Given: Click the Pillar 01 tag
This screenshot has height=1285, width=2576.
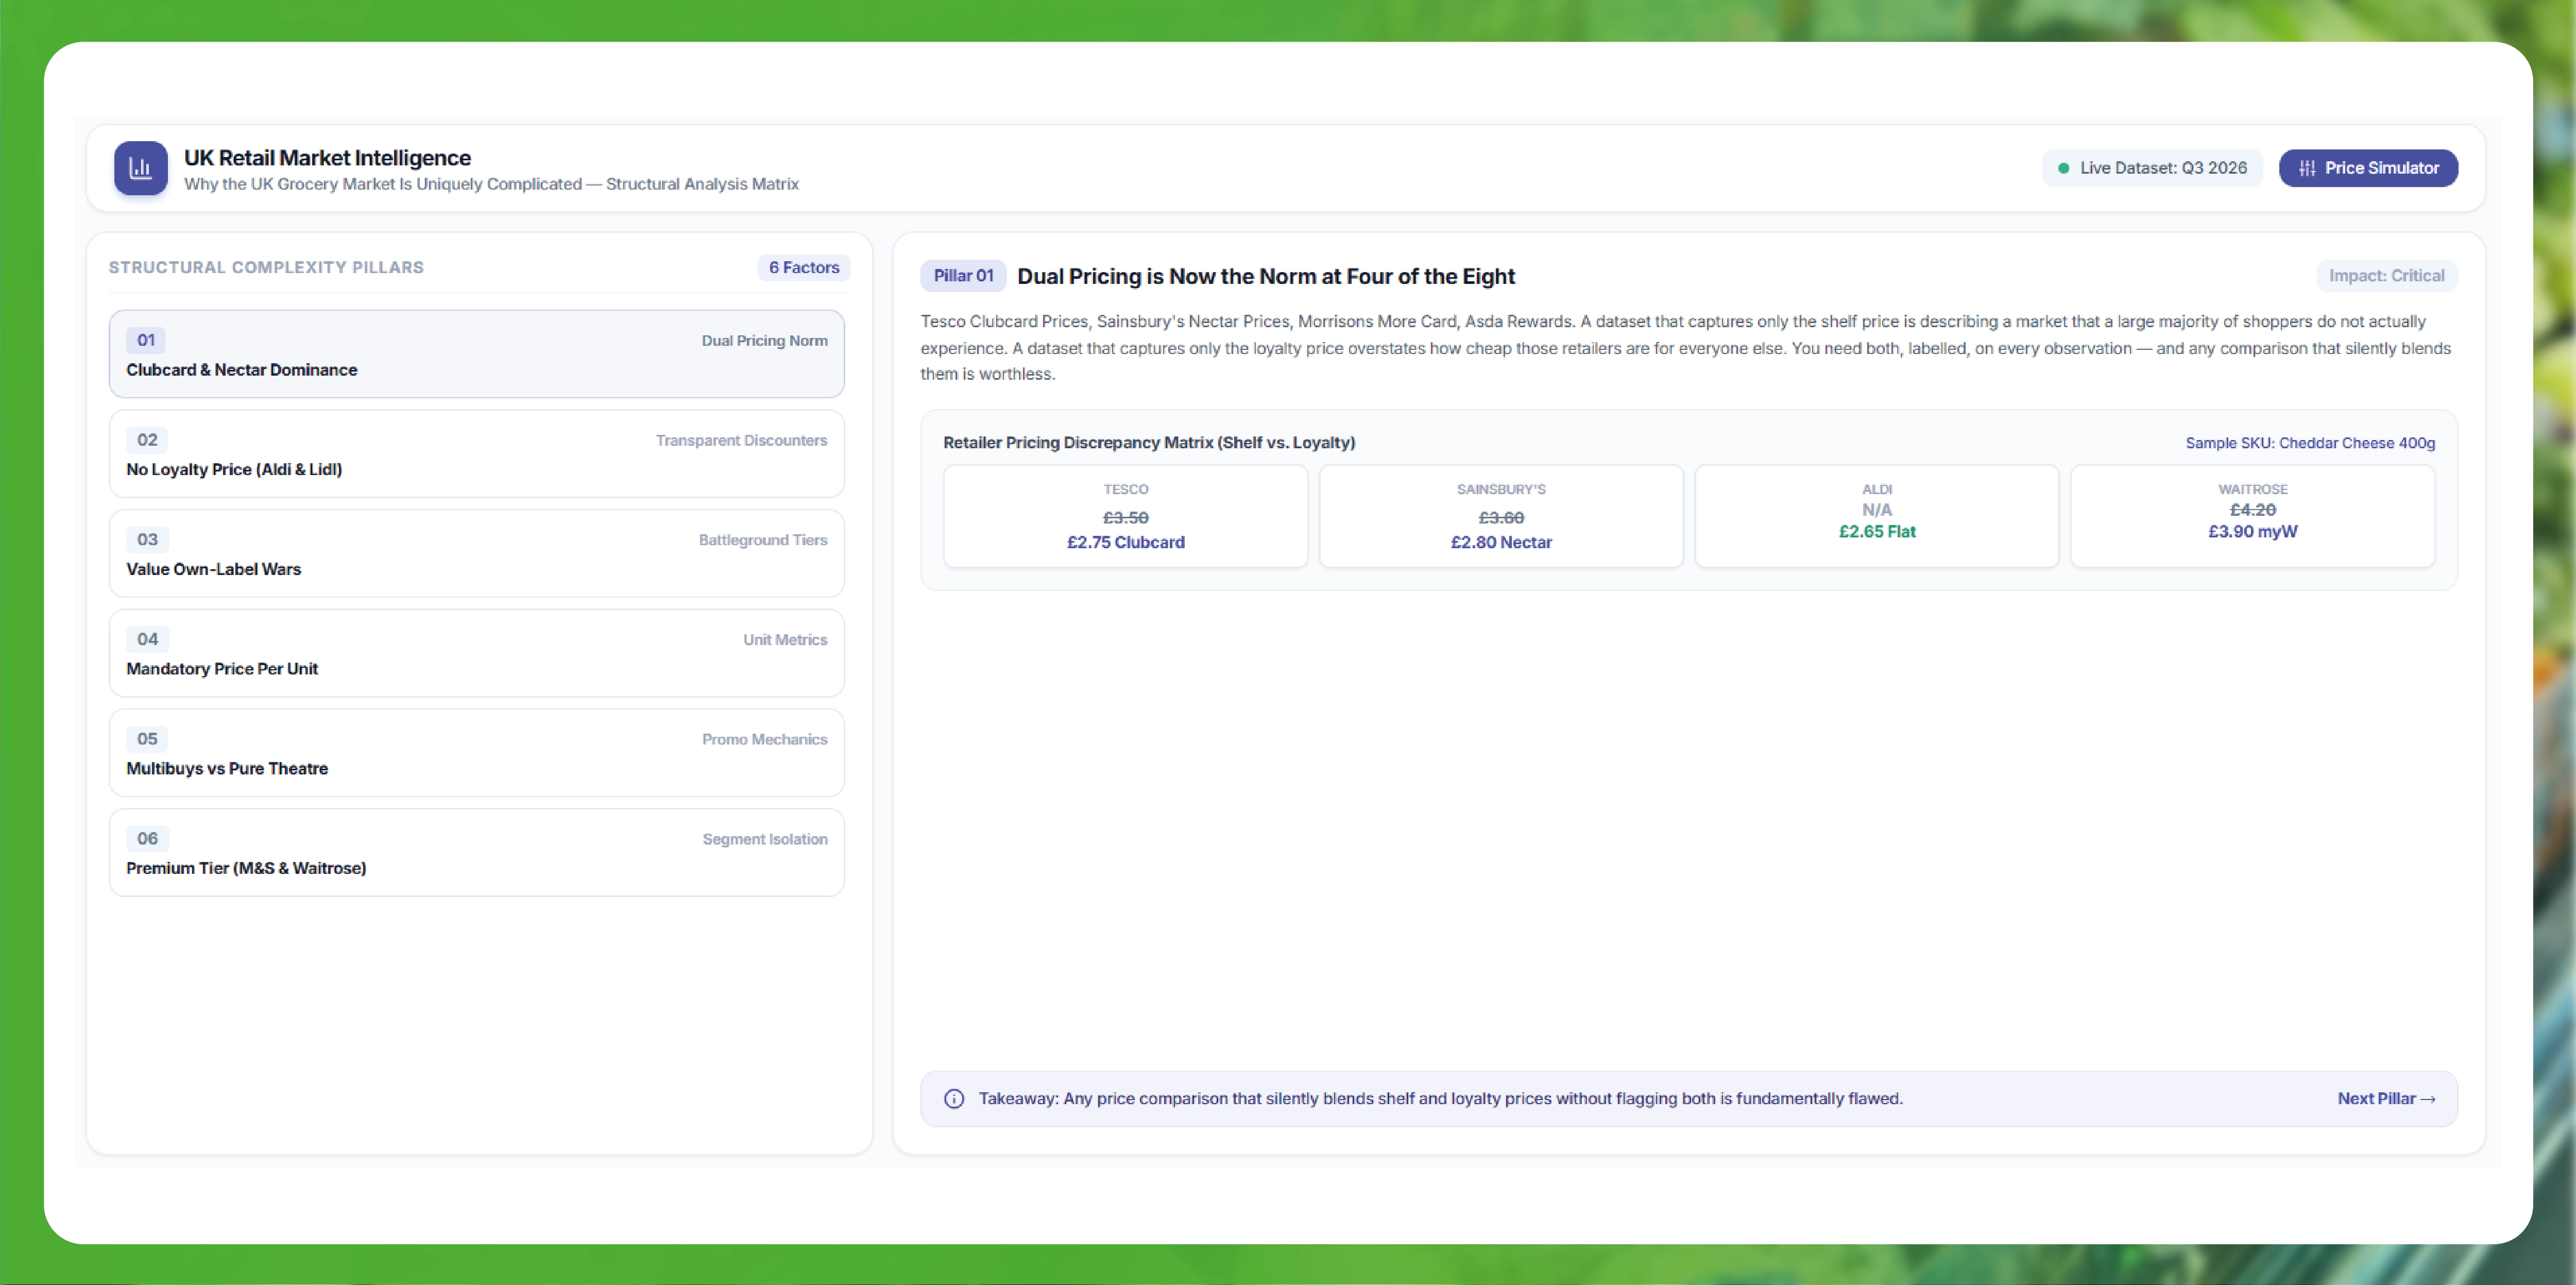Looking at the screenshot, I should pos(963,276).
